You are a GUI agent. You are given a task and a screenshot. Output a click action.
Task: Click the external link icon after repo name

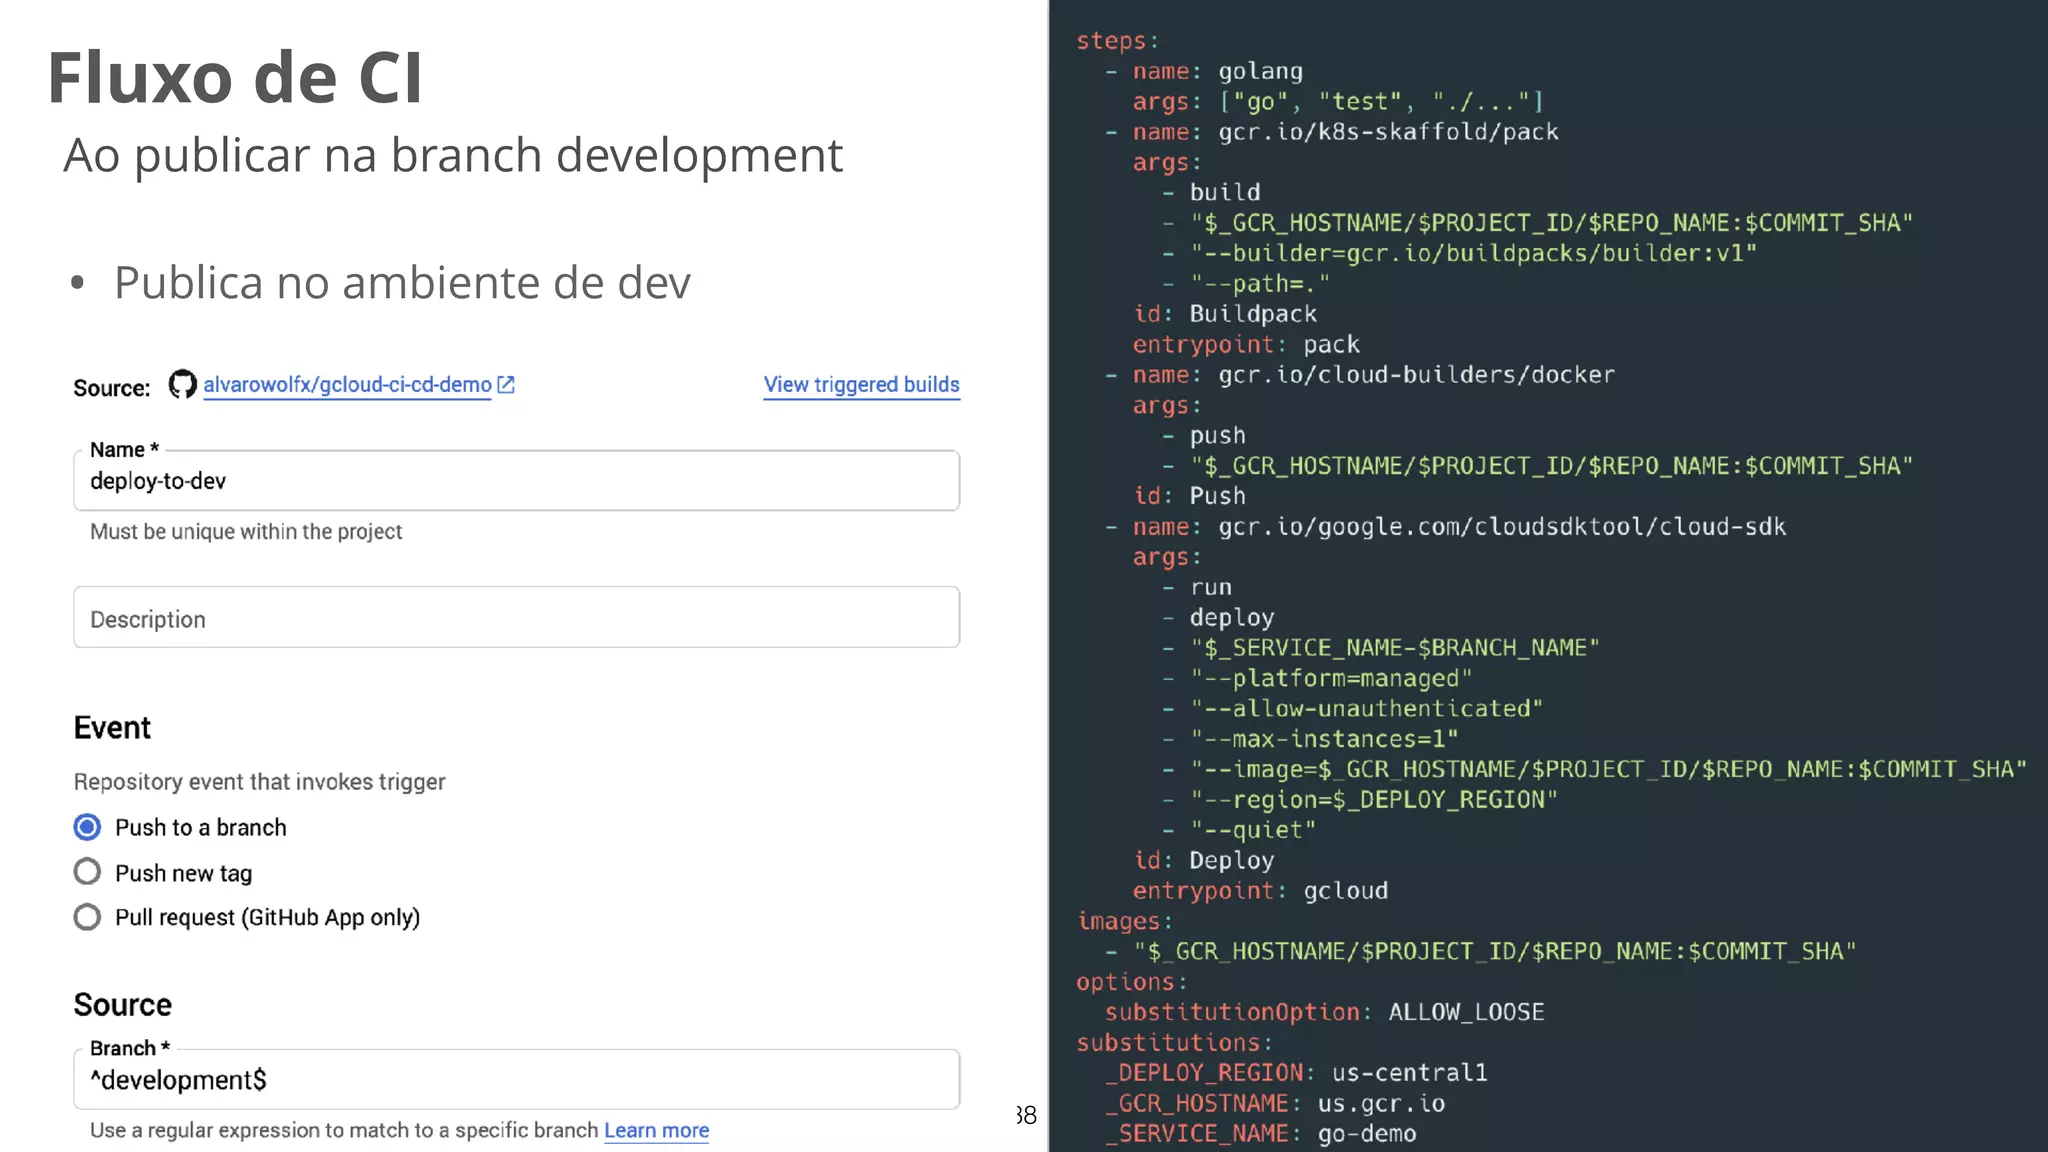point(506,384)
